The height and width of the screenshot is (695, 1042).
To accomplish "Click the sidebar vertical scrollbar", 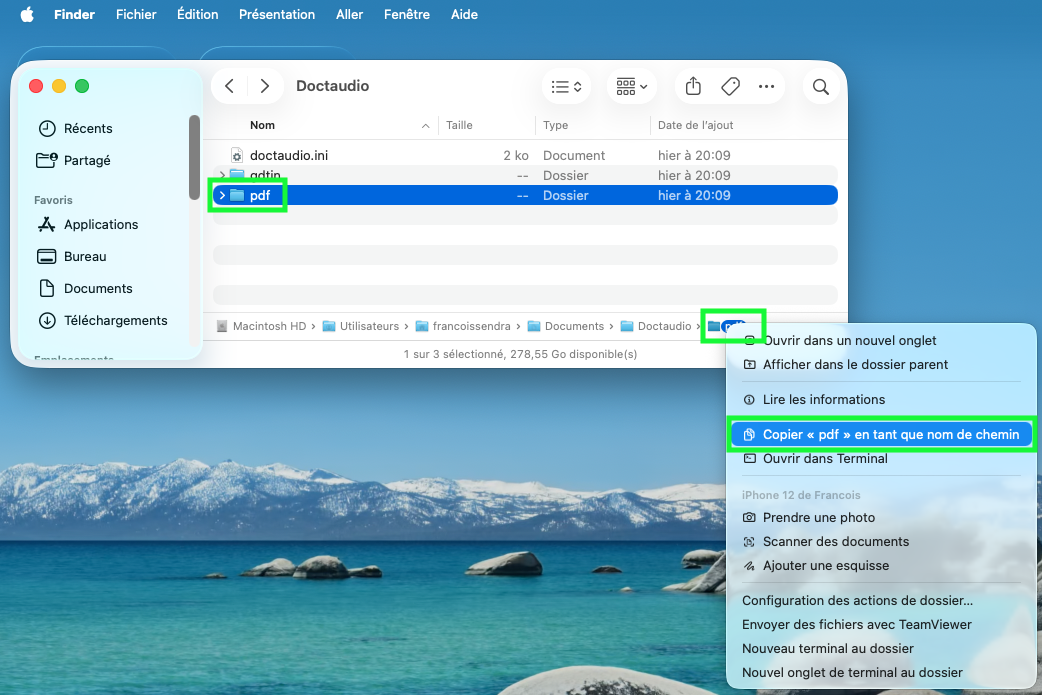I will [194, 157].
